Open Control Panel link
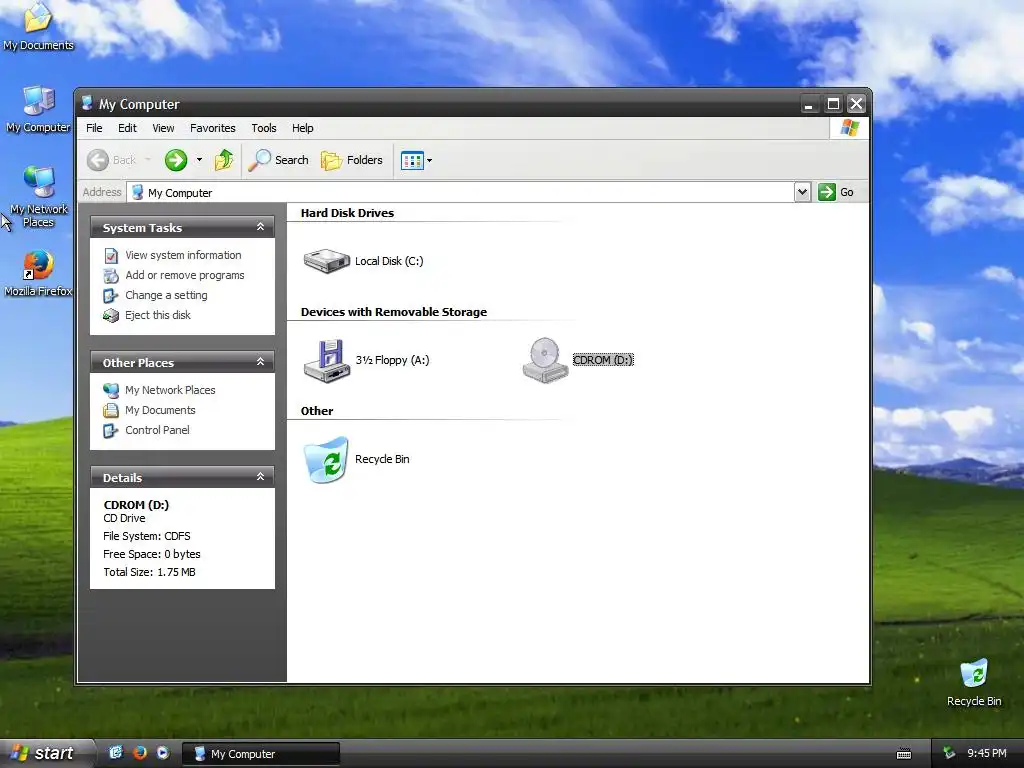The width and height of the screenshot is (1024, 768). [157, 430]
